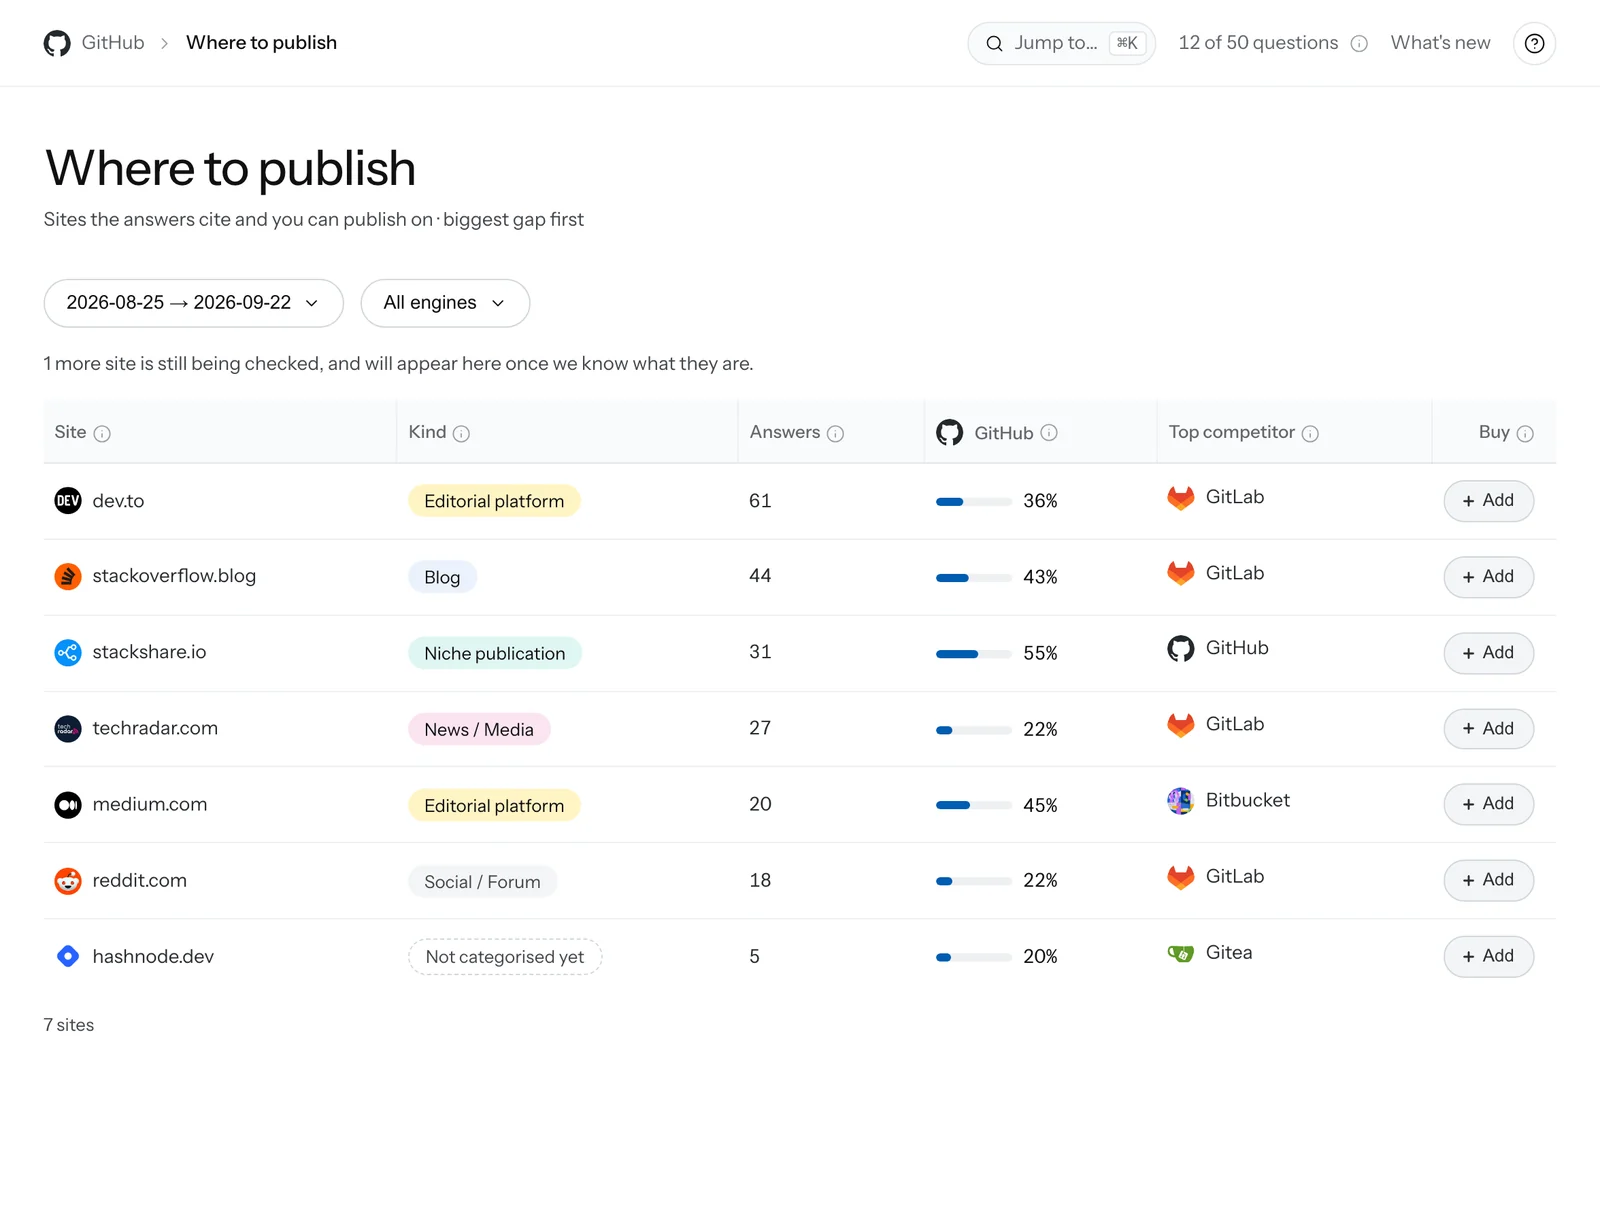Click the techradar.com favicon
The height and width of the screenshot is (1224, 1600).
pyautogui.click(x=68, y=728)
